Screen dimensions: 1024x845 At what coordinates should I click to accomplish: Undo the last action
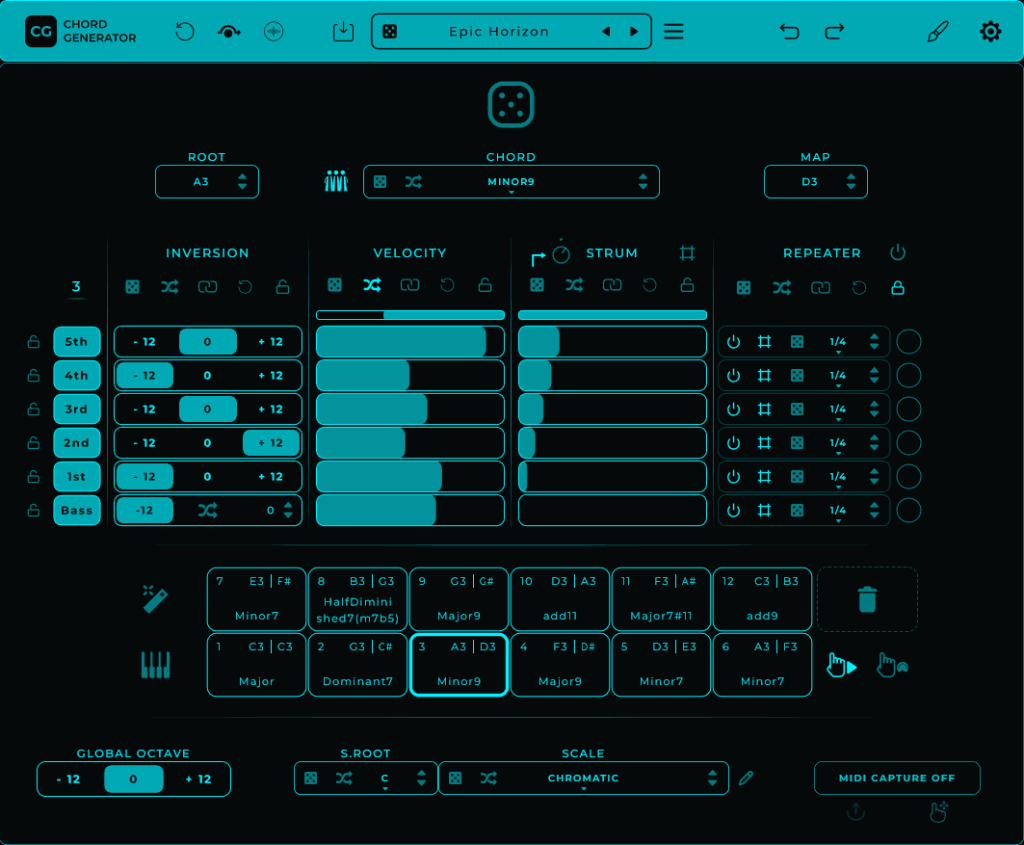pos(790,31)
